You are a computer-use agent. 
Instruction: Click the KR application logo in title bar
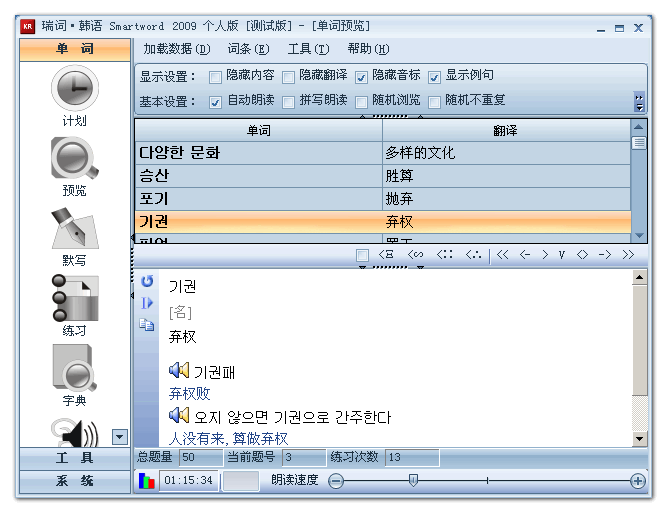point(28,26)
